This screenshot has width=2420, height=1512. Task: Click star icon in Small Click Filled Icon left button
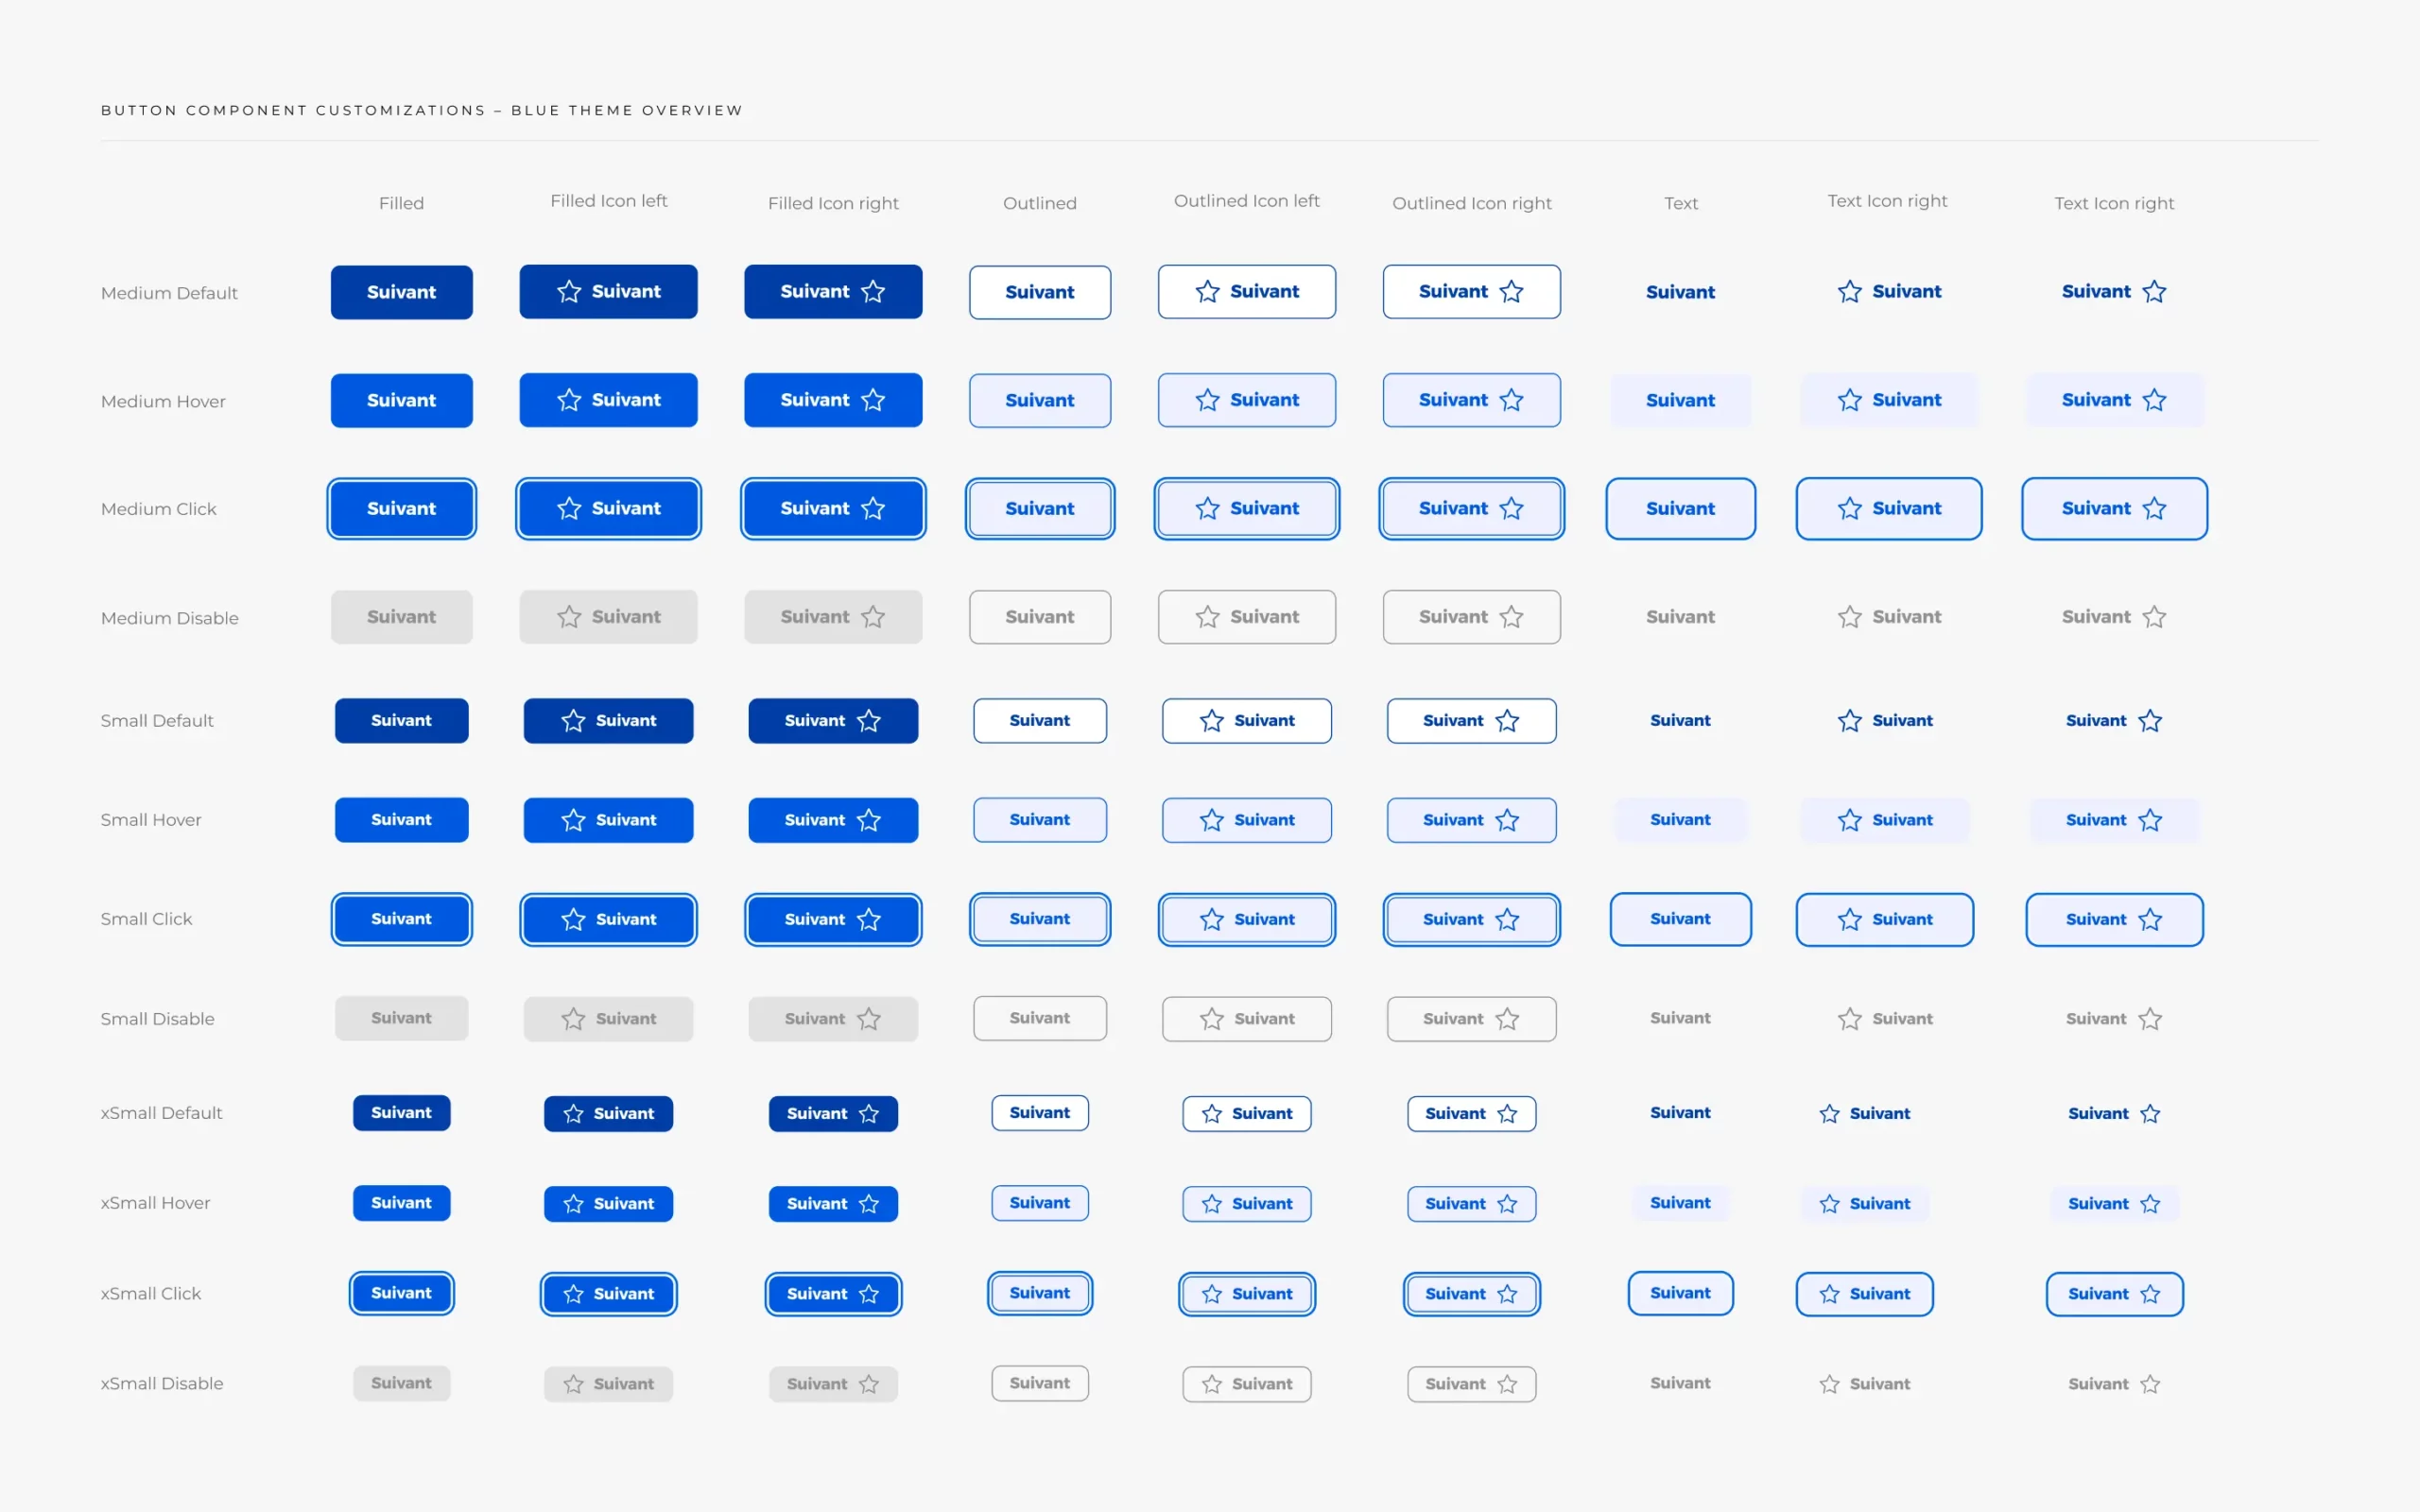[x=573, y=919]
